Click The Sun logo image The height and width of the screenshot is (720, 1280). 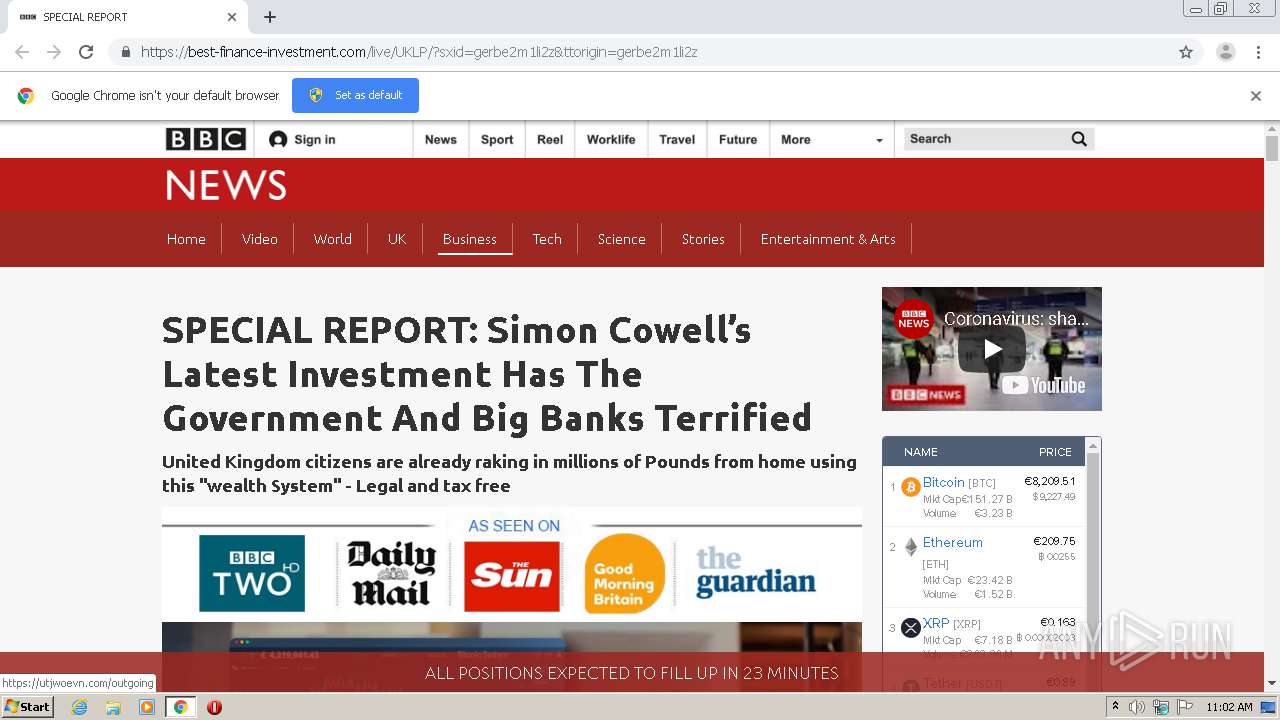[512, 576]
